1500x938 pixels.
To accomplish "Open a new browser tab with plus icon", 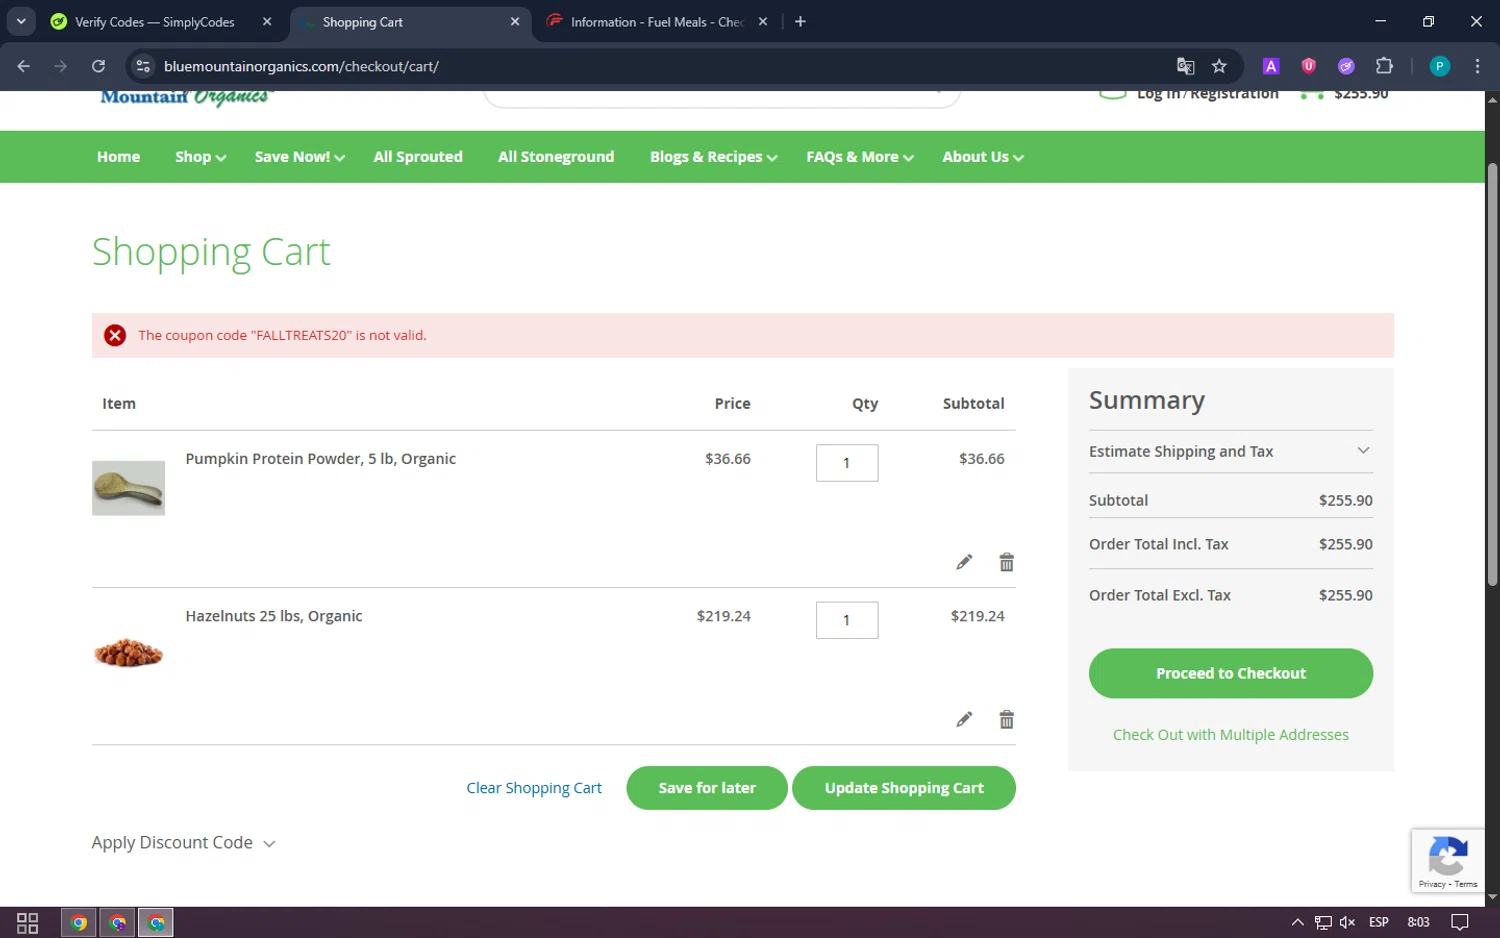I will [x=800, y=22].
